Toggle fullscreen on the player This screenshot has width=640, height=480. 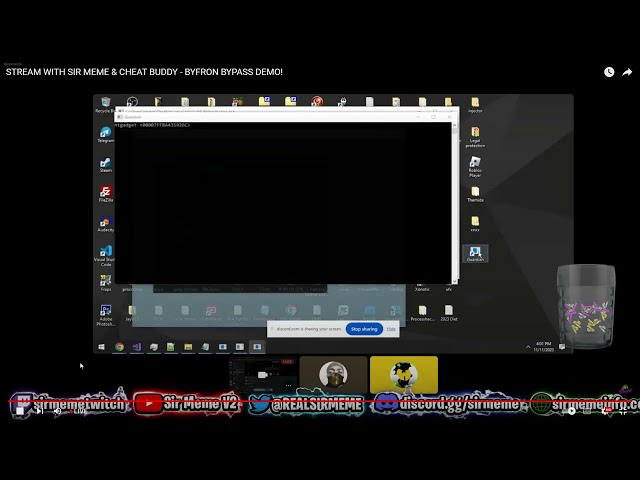pos(623,411)
